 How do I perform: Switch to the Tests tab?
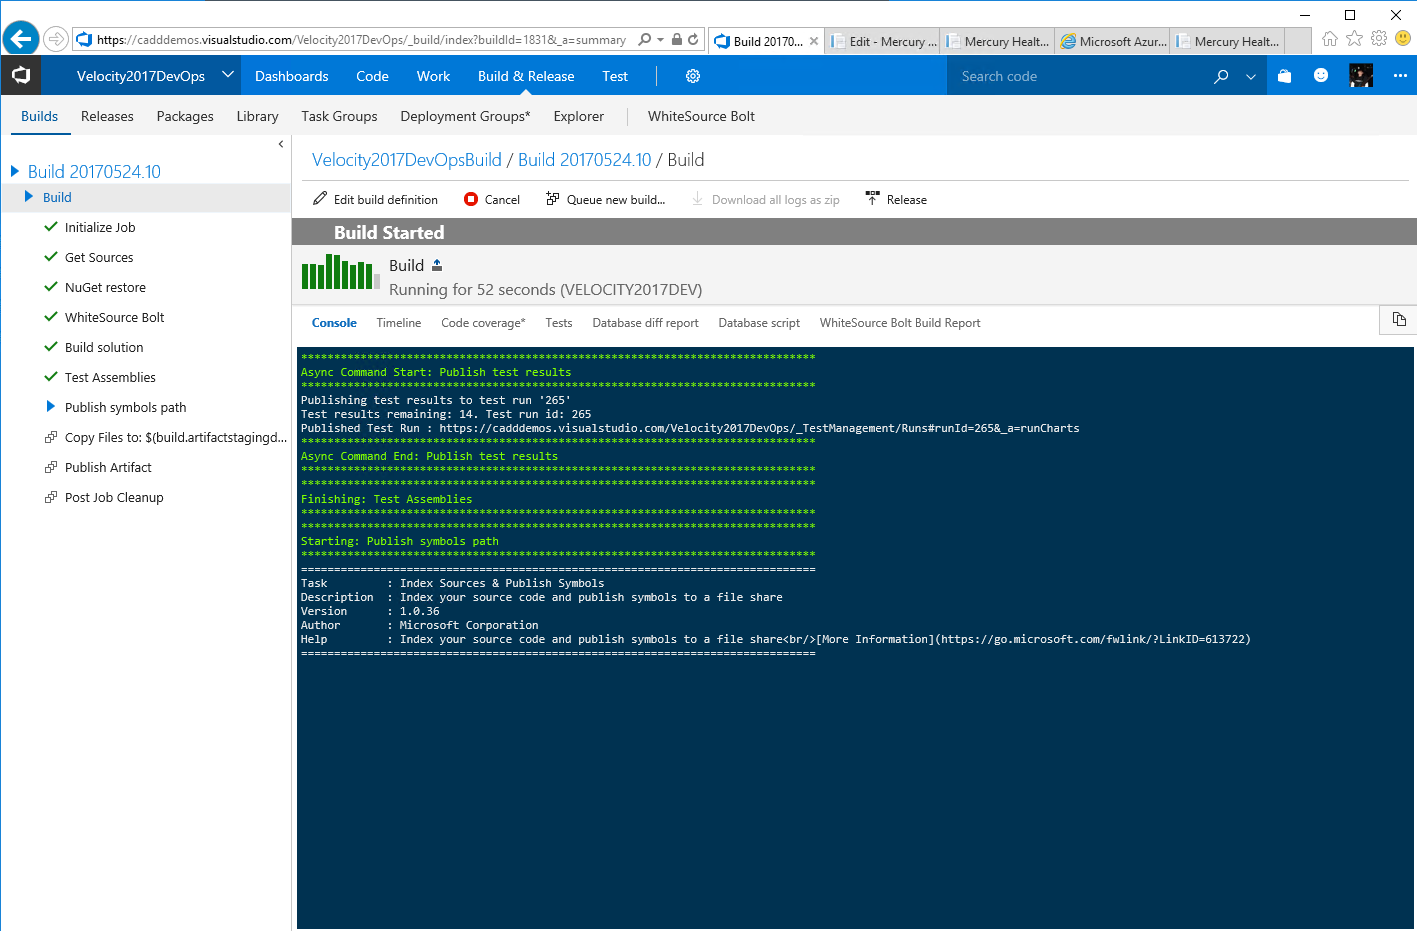559,323
